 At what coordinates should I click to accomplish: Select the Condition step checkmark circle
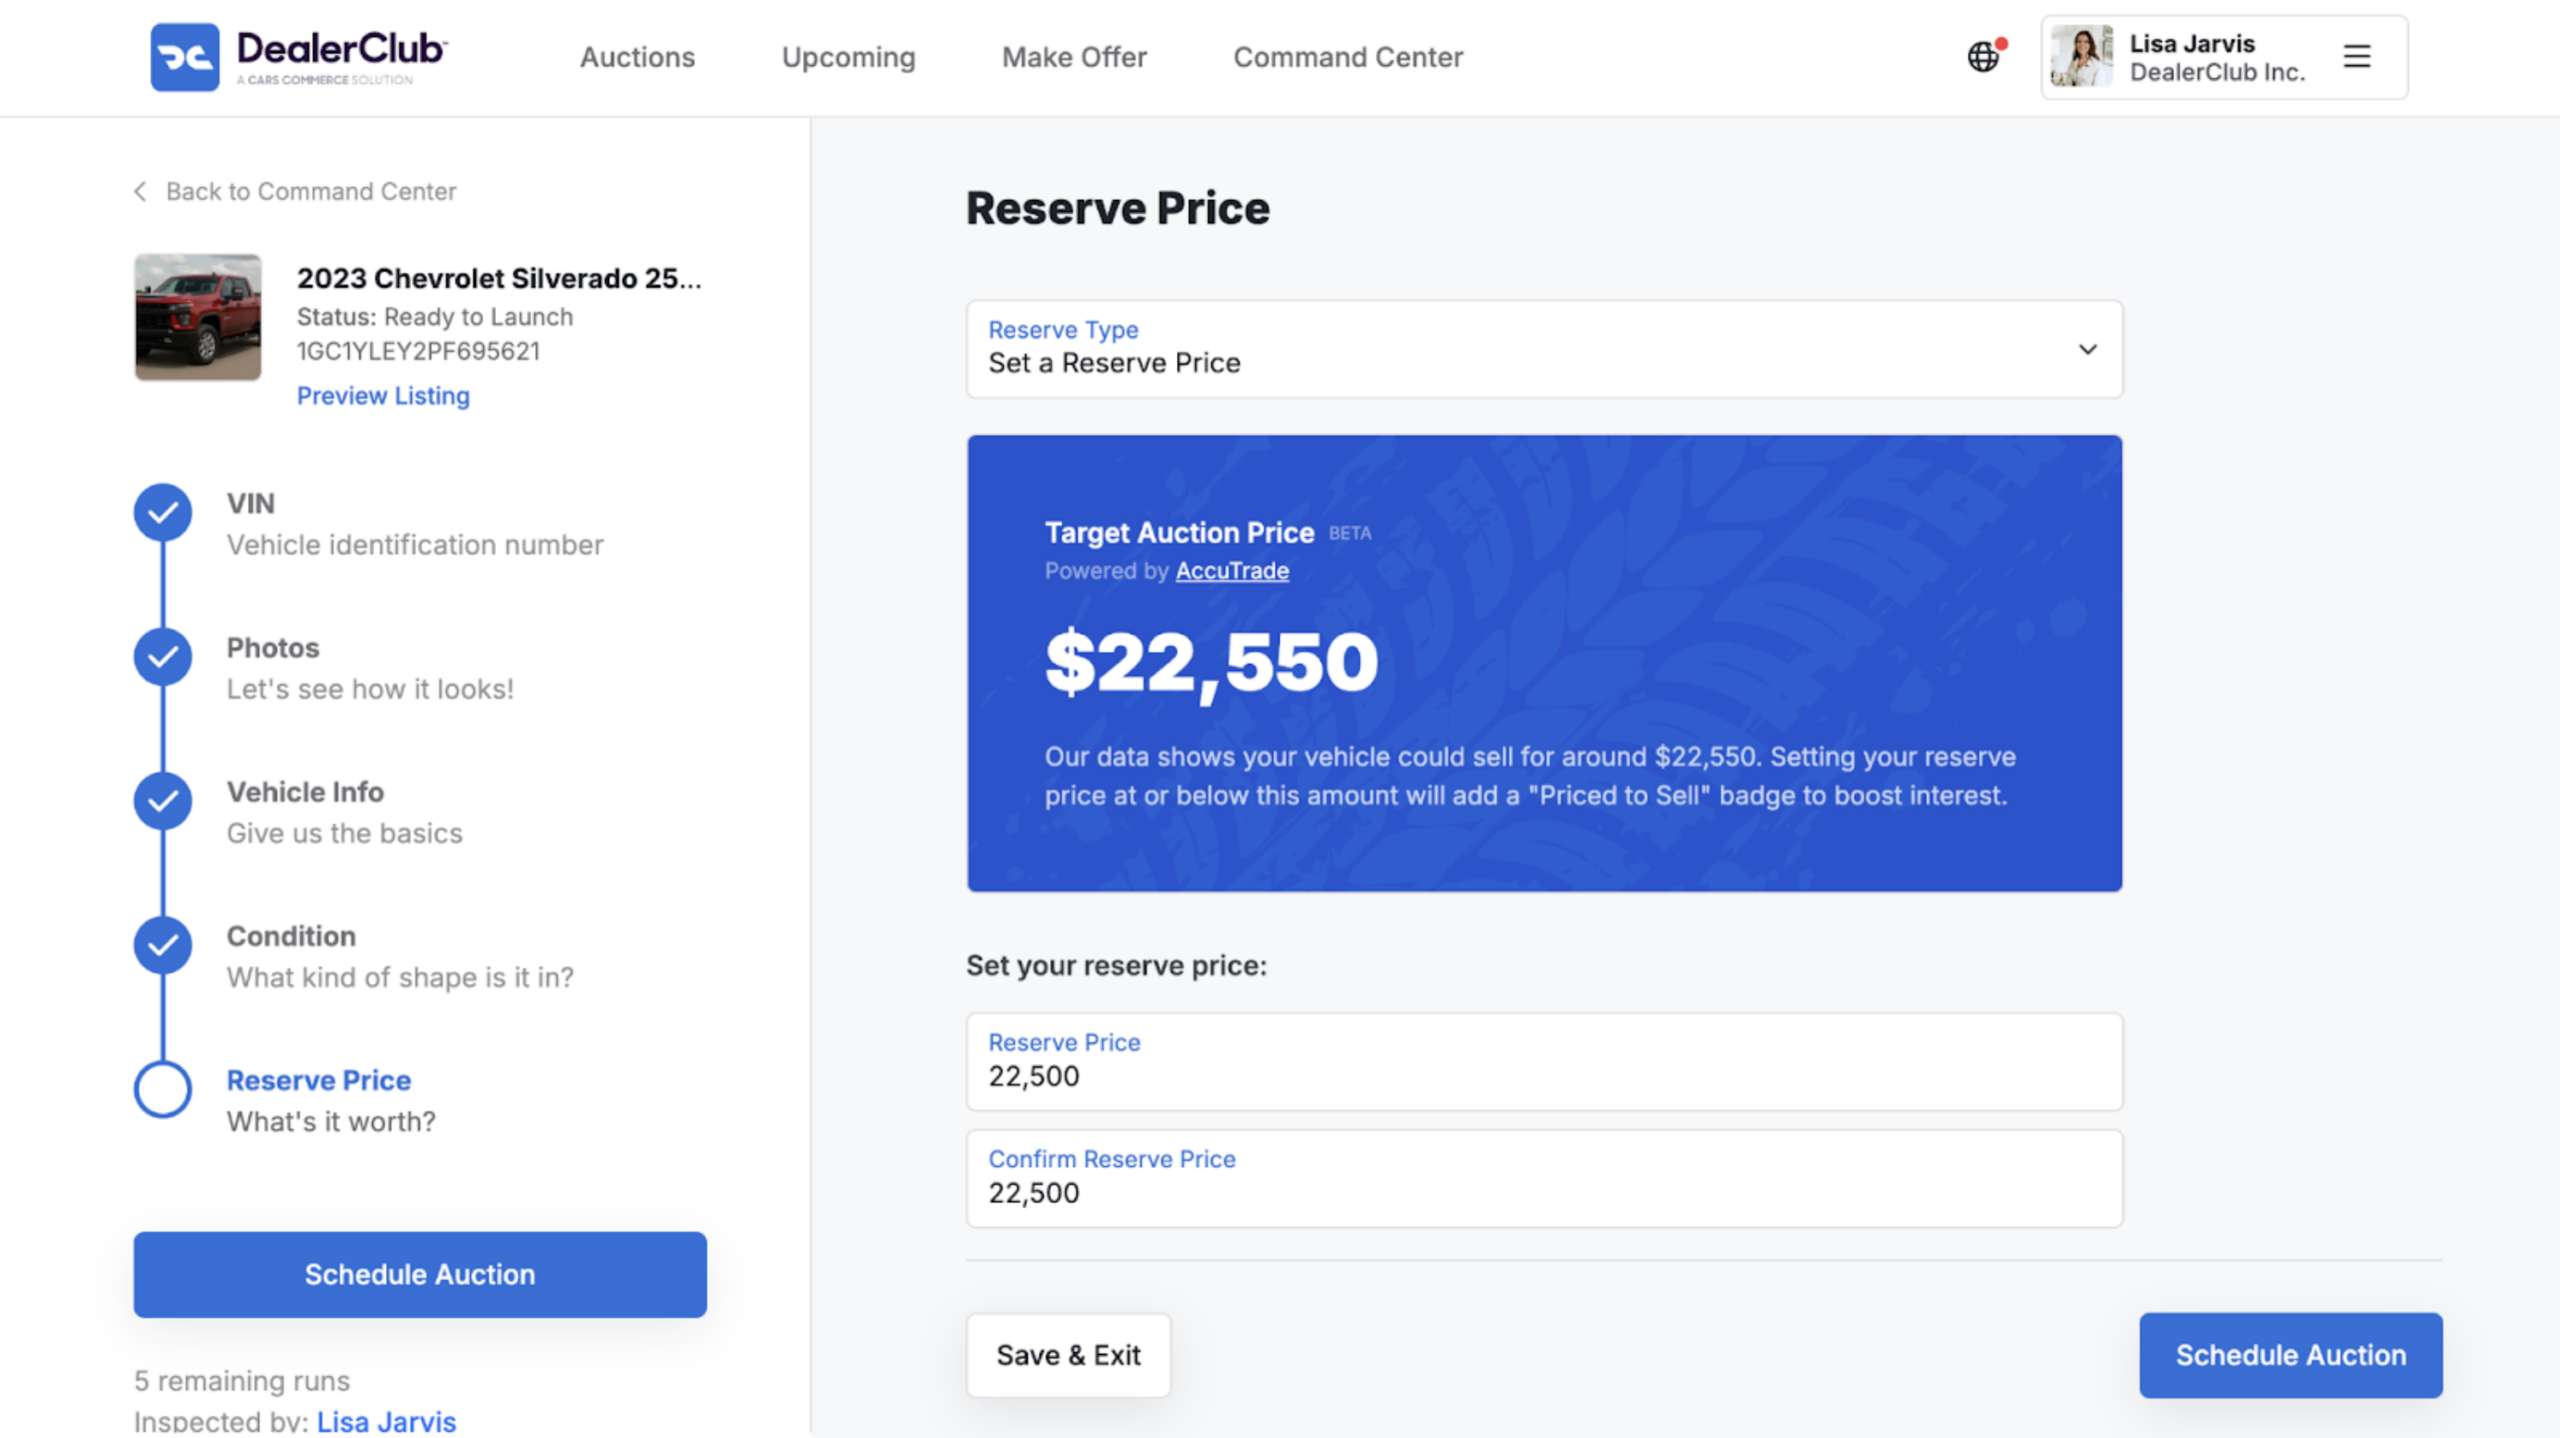[163, 945]
